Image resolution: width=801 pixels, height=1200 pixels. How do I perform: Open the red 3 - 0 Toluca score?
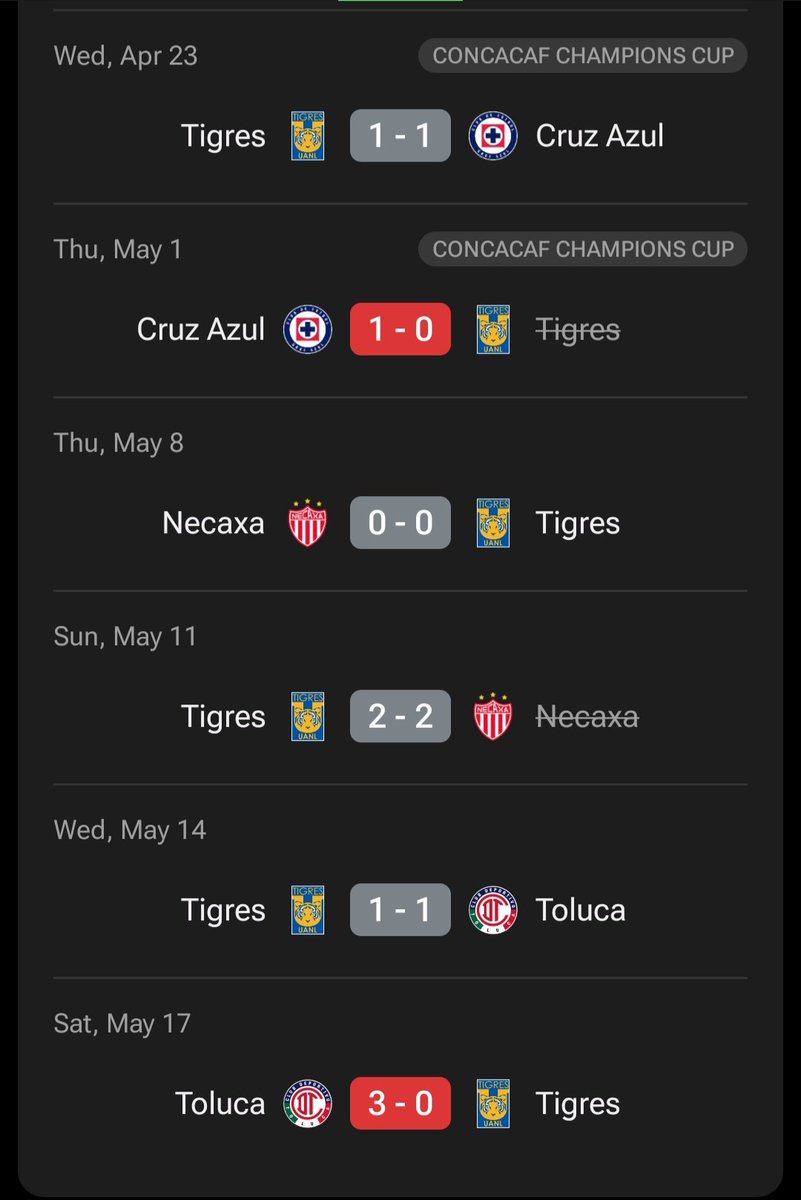[x=400, y=1104]
